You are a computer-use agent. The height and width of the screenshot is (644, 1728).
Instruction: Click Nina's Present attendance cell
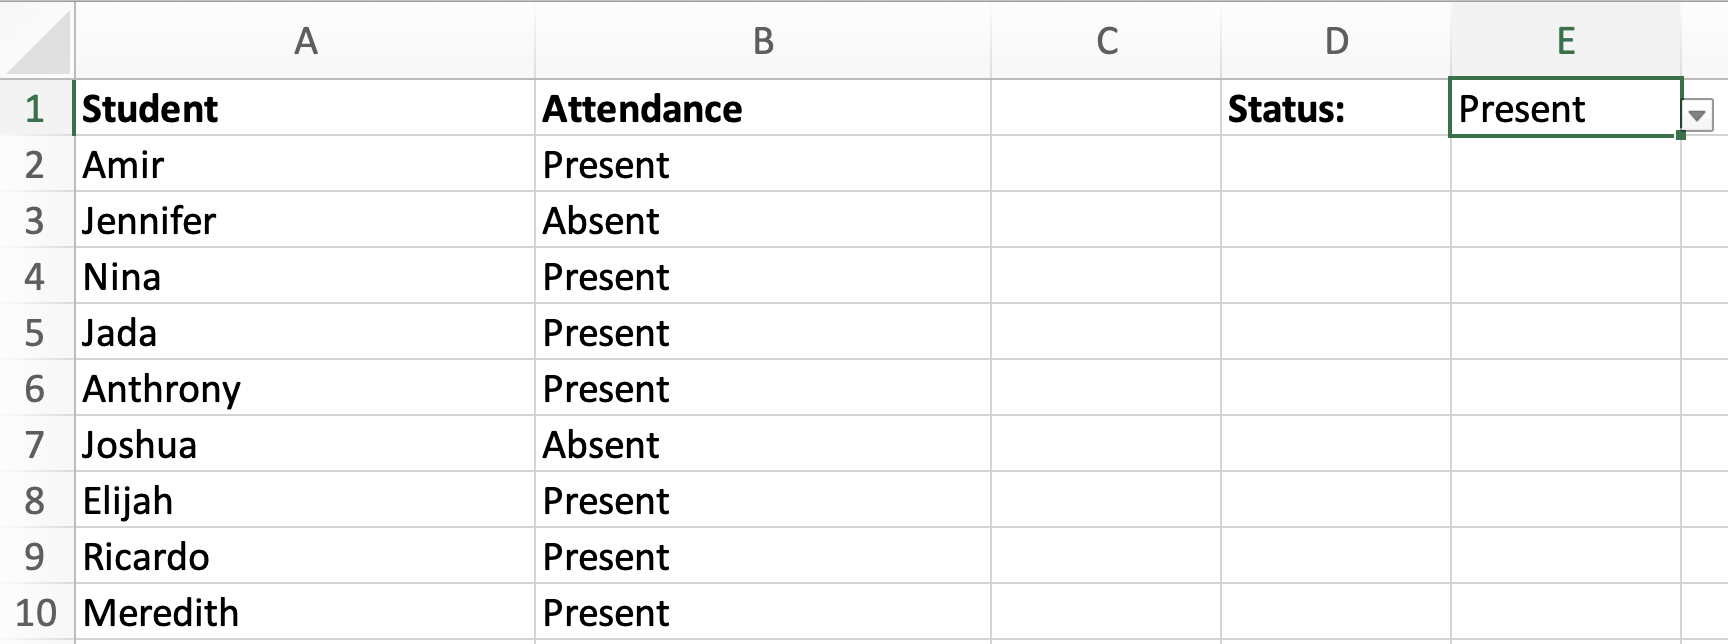pyautogui.click(x=763, y=276)
